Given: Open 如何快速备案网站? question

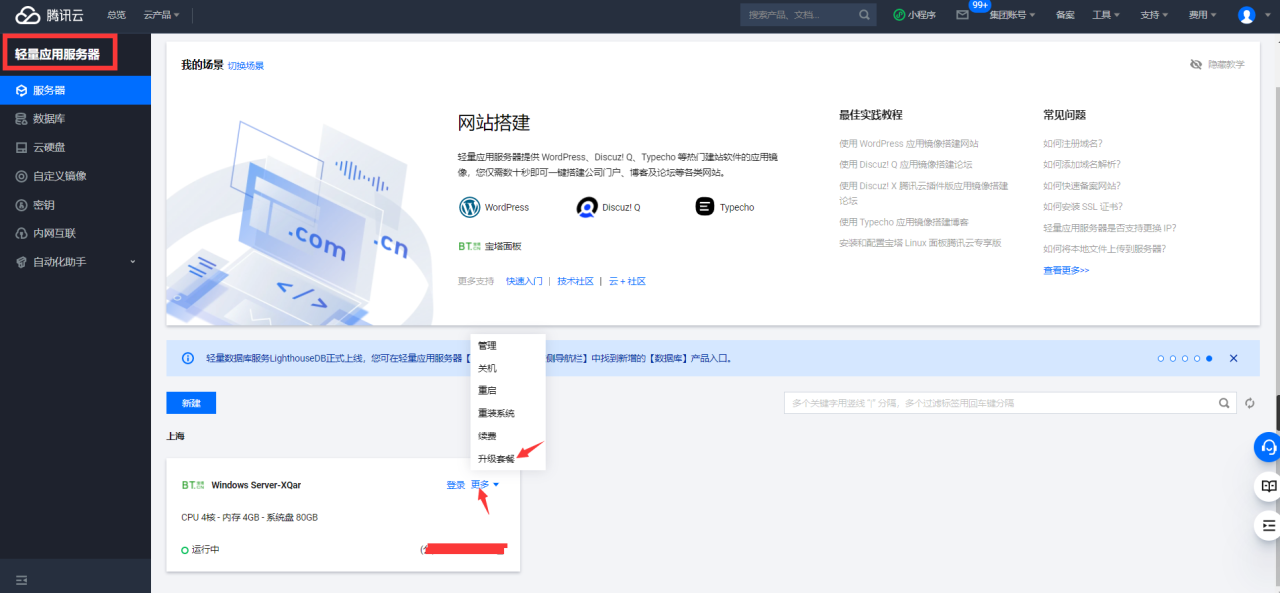Looking at the screenshot, I should (1082, 186).
